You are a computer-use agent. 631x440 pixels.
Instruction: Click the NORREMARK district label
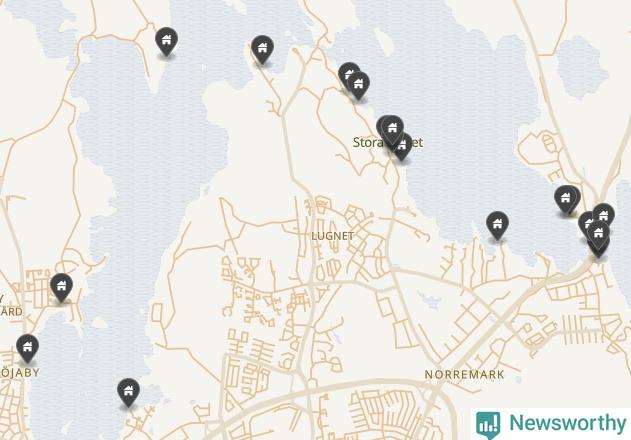464,375
